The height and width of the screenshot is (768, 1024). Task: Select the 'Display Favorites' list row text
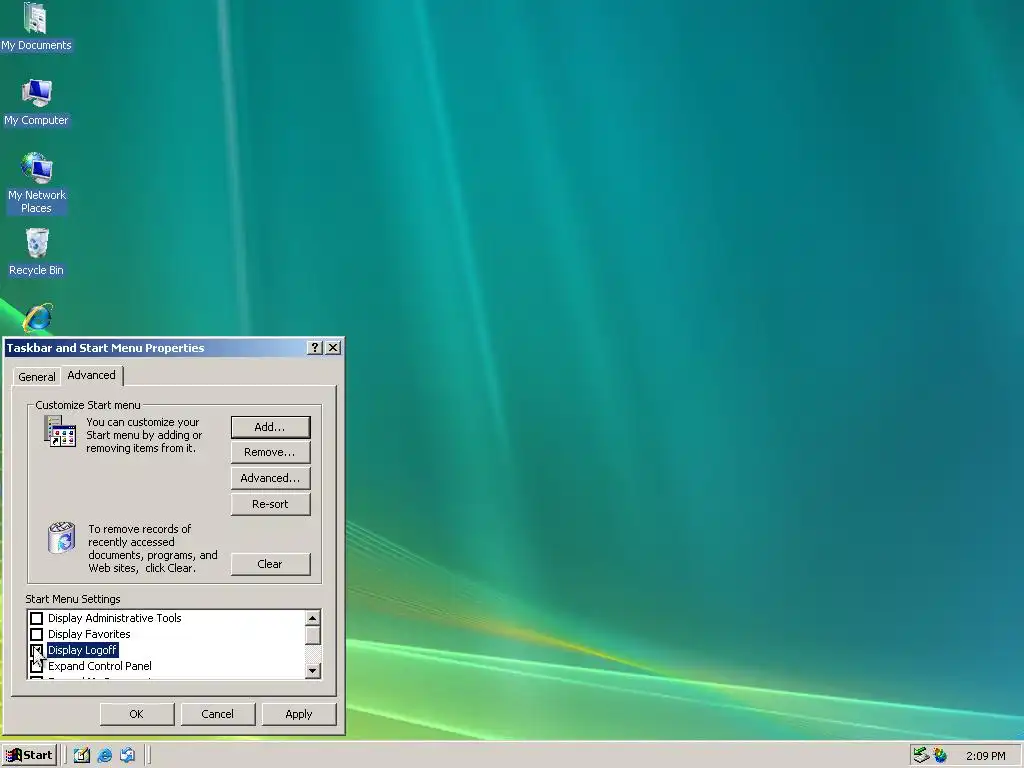89,634
